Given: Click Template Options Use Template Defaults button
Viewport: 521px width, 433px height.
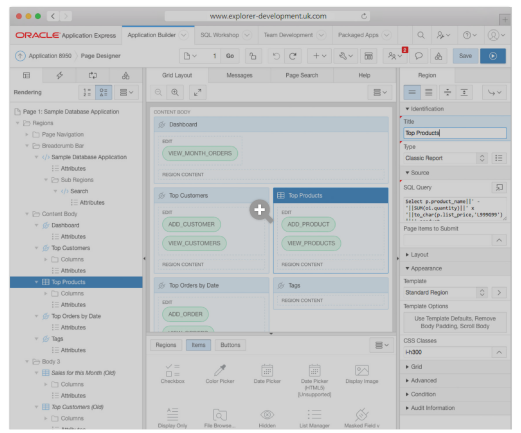Looking at the screenshot, I should (455, 322).
